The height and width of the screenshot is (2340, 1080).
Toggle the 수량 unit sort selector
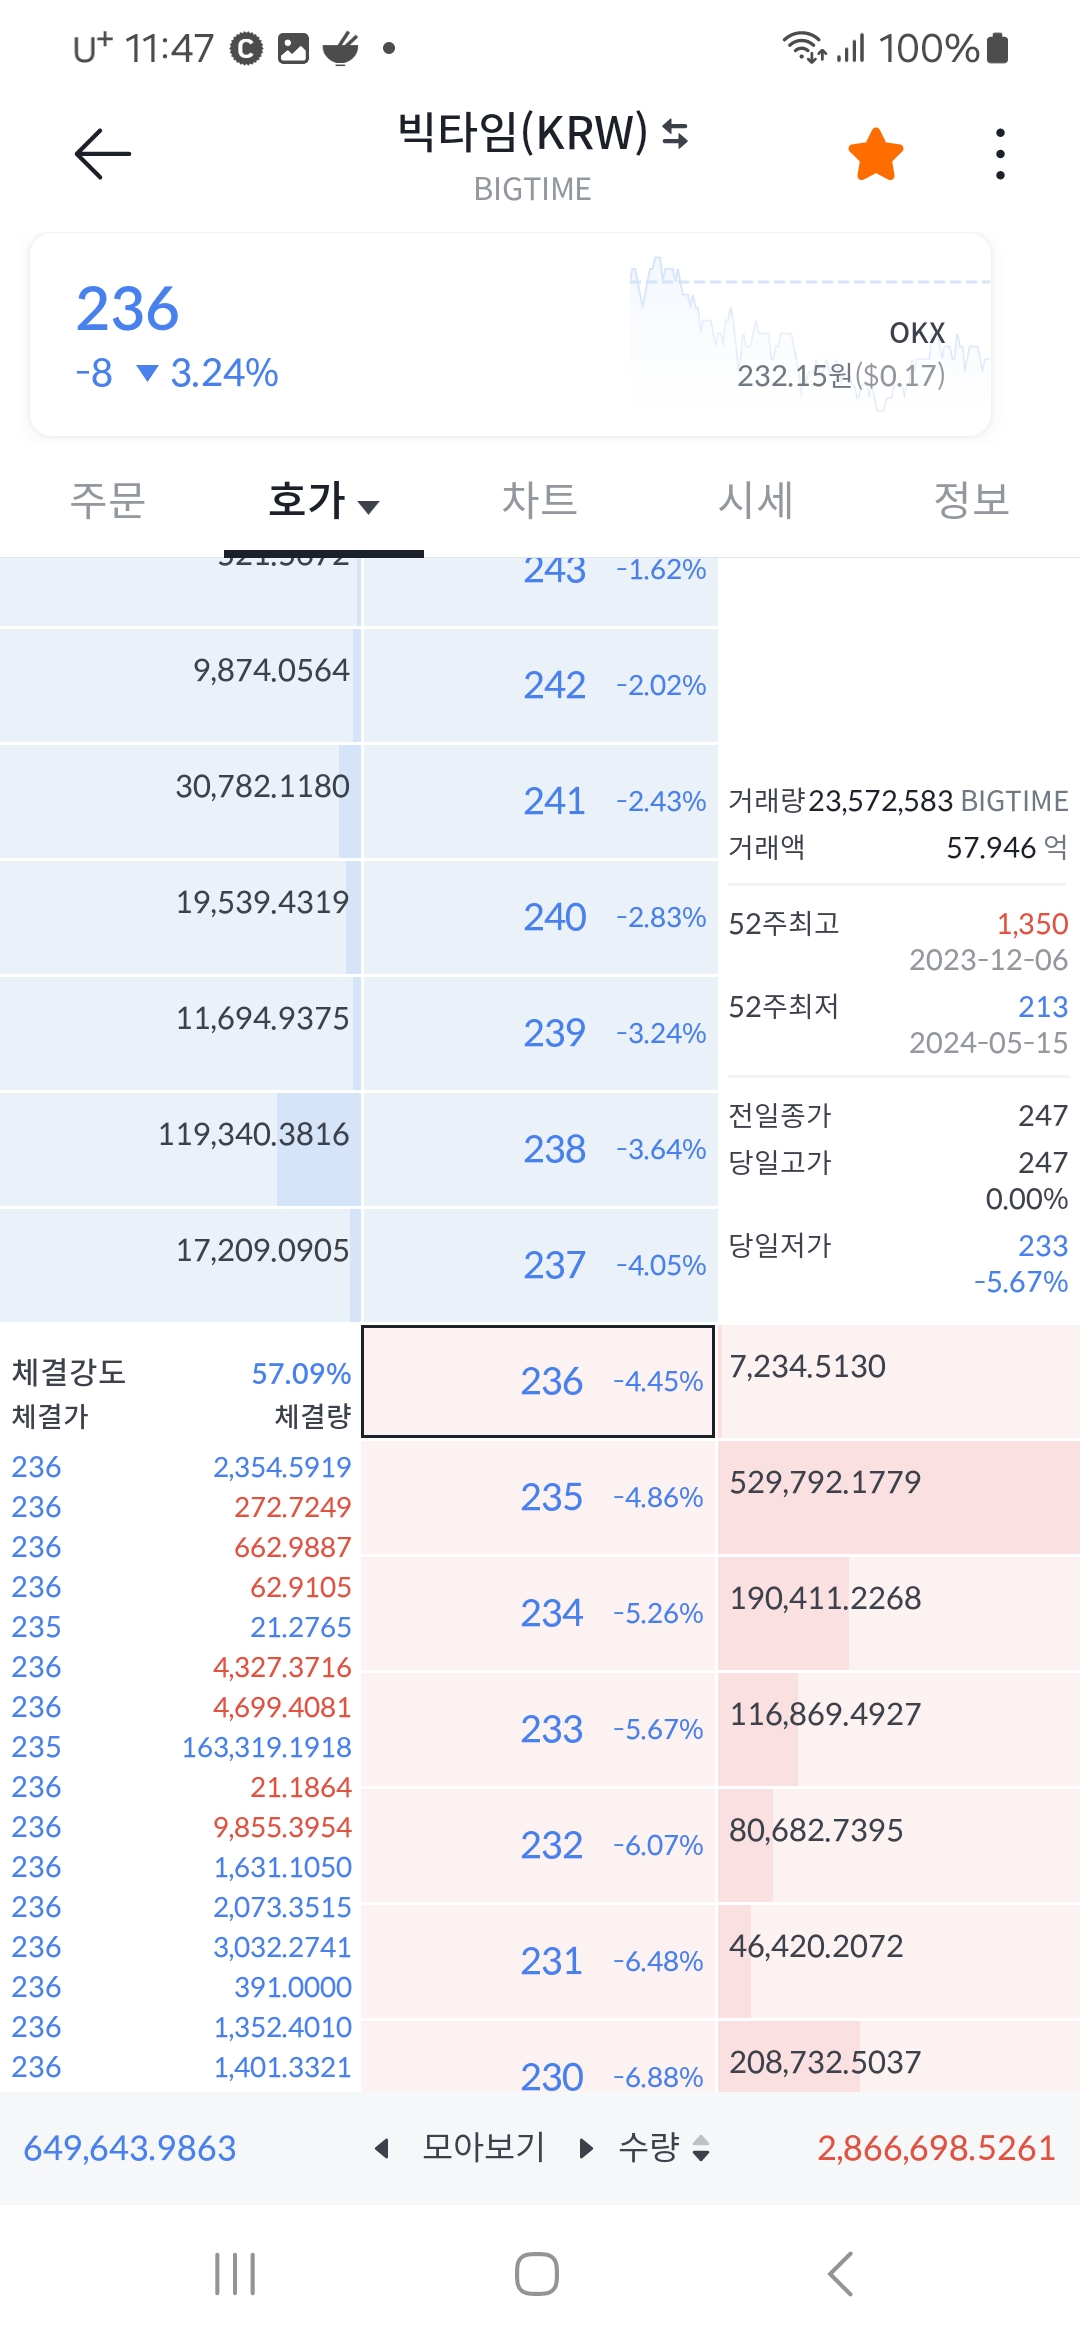click(664, 2147)
